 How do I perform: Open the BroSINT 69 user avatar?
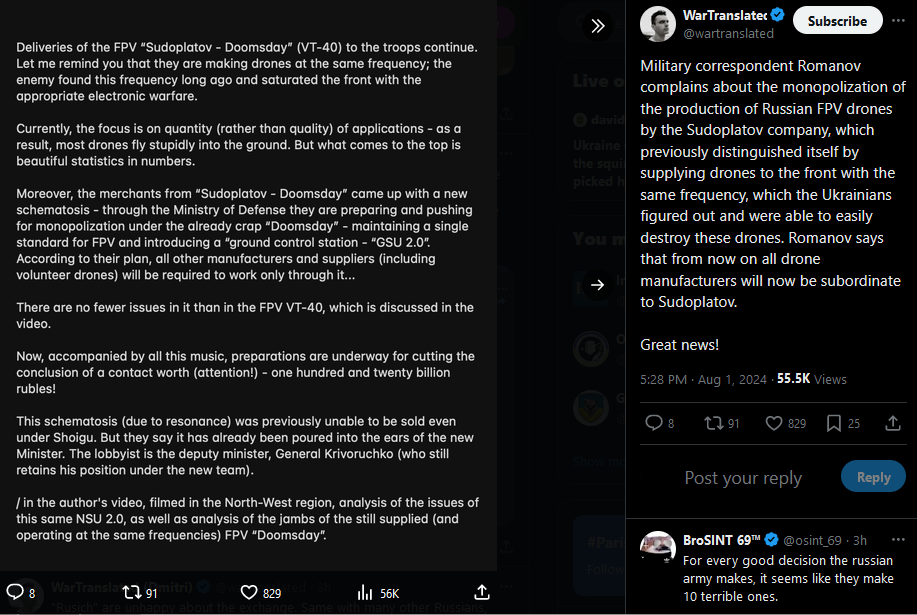click(x=658, y=549)
